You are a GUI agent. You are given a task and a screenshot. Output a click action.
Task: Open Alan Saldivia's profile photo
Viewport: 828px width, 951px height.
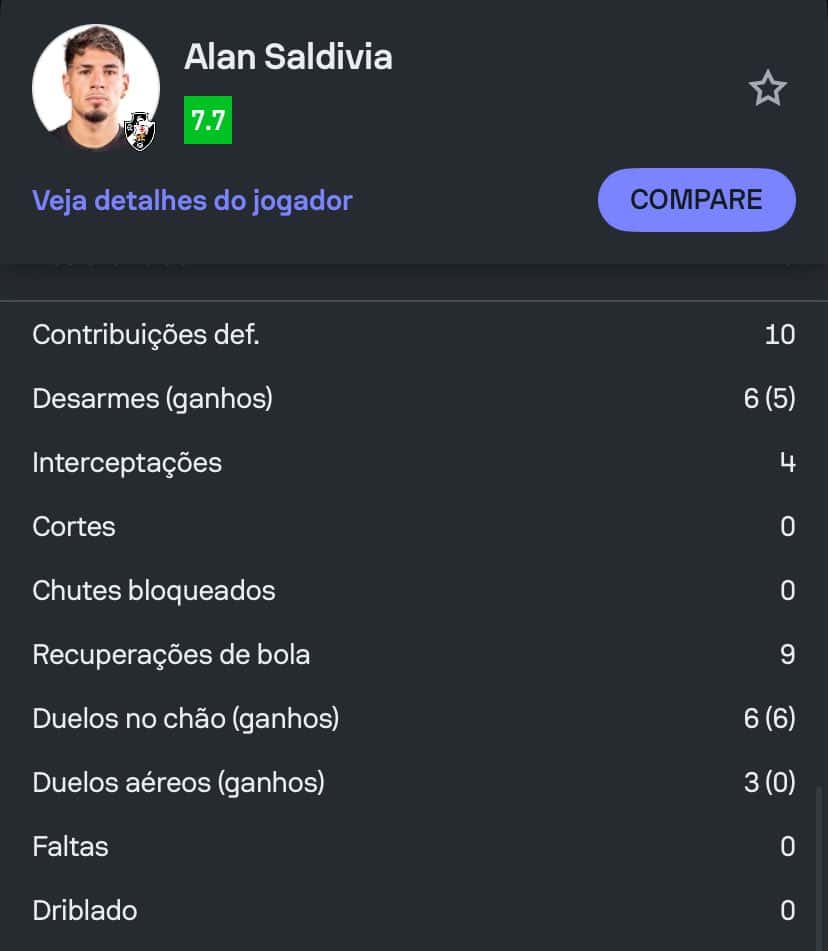pyautogui.click(x=95, y=88)
